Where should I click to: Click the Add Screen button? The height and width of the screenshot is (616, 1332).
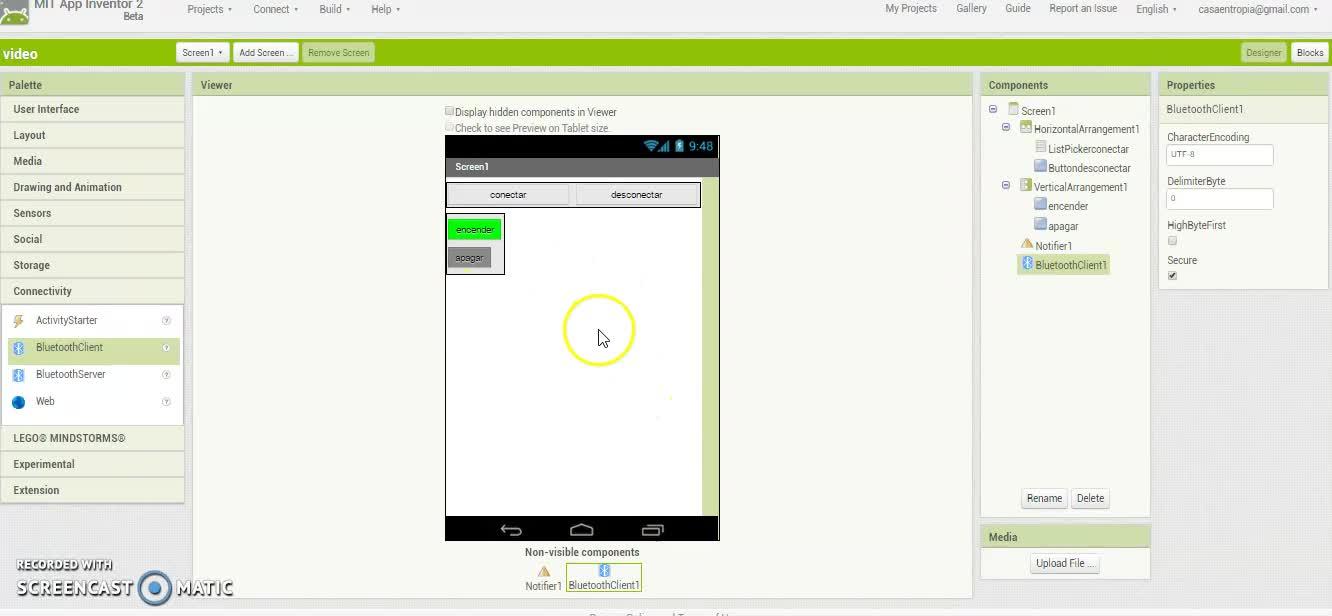tap(266, 53)
